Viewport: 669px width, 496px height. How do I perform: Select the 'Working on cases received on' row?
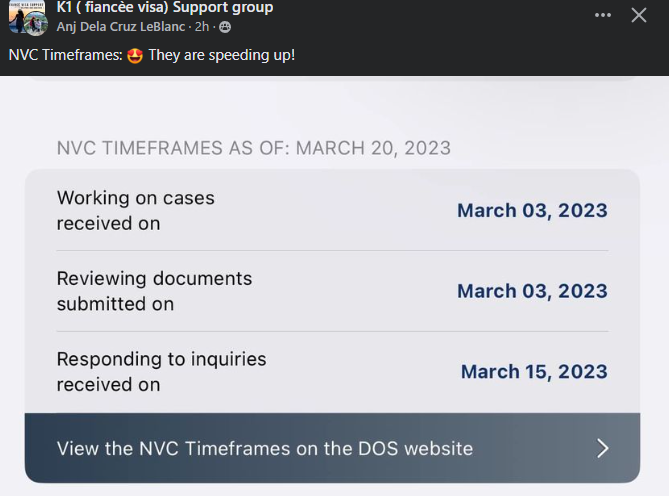pos(332,210)
